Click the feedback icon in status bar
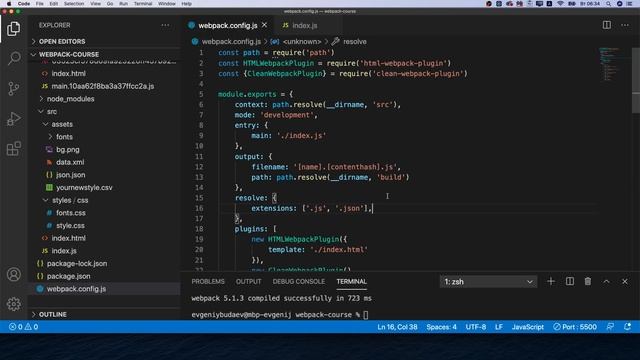Image resolution: width=640 pixels, height=360 pixels. point(610,327)
